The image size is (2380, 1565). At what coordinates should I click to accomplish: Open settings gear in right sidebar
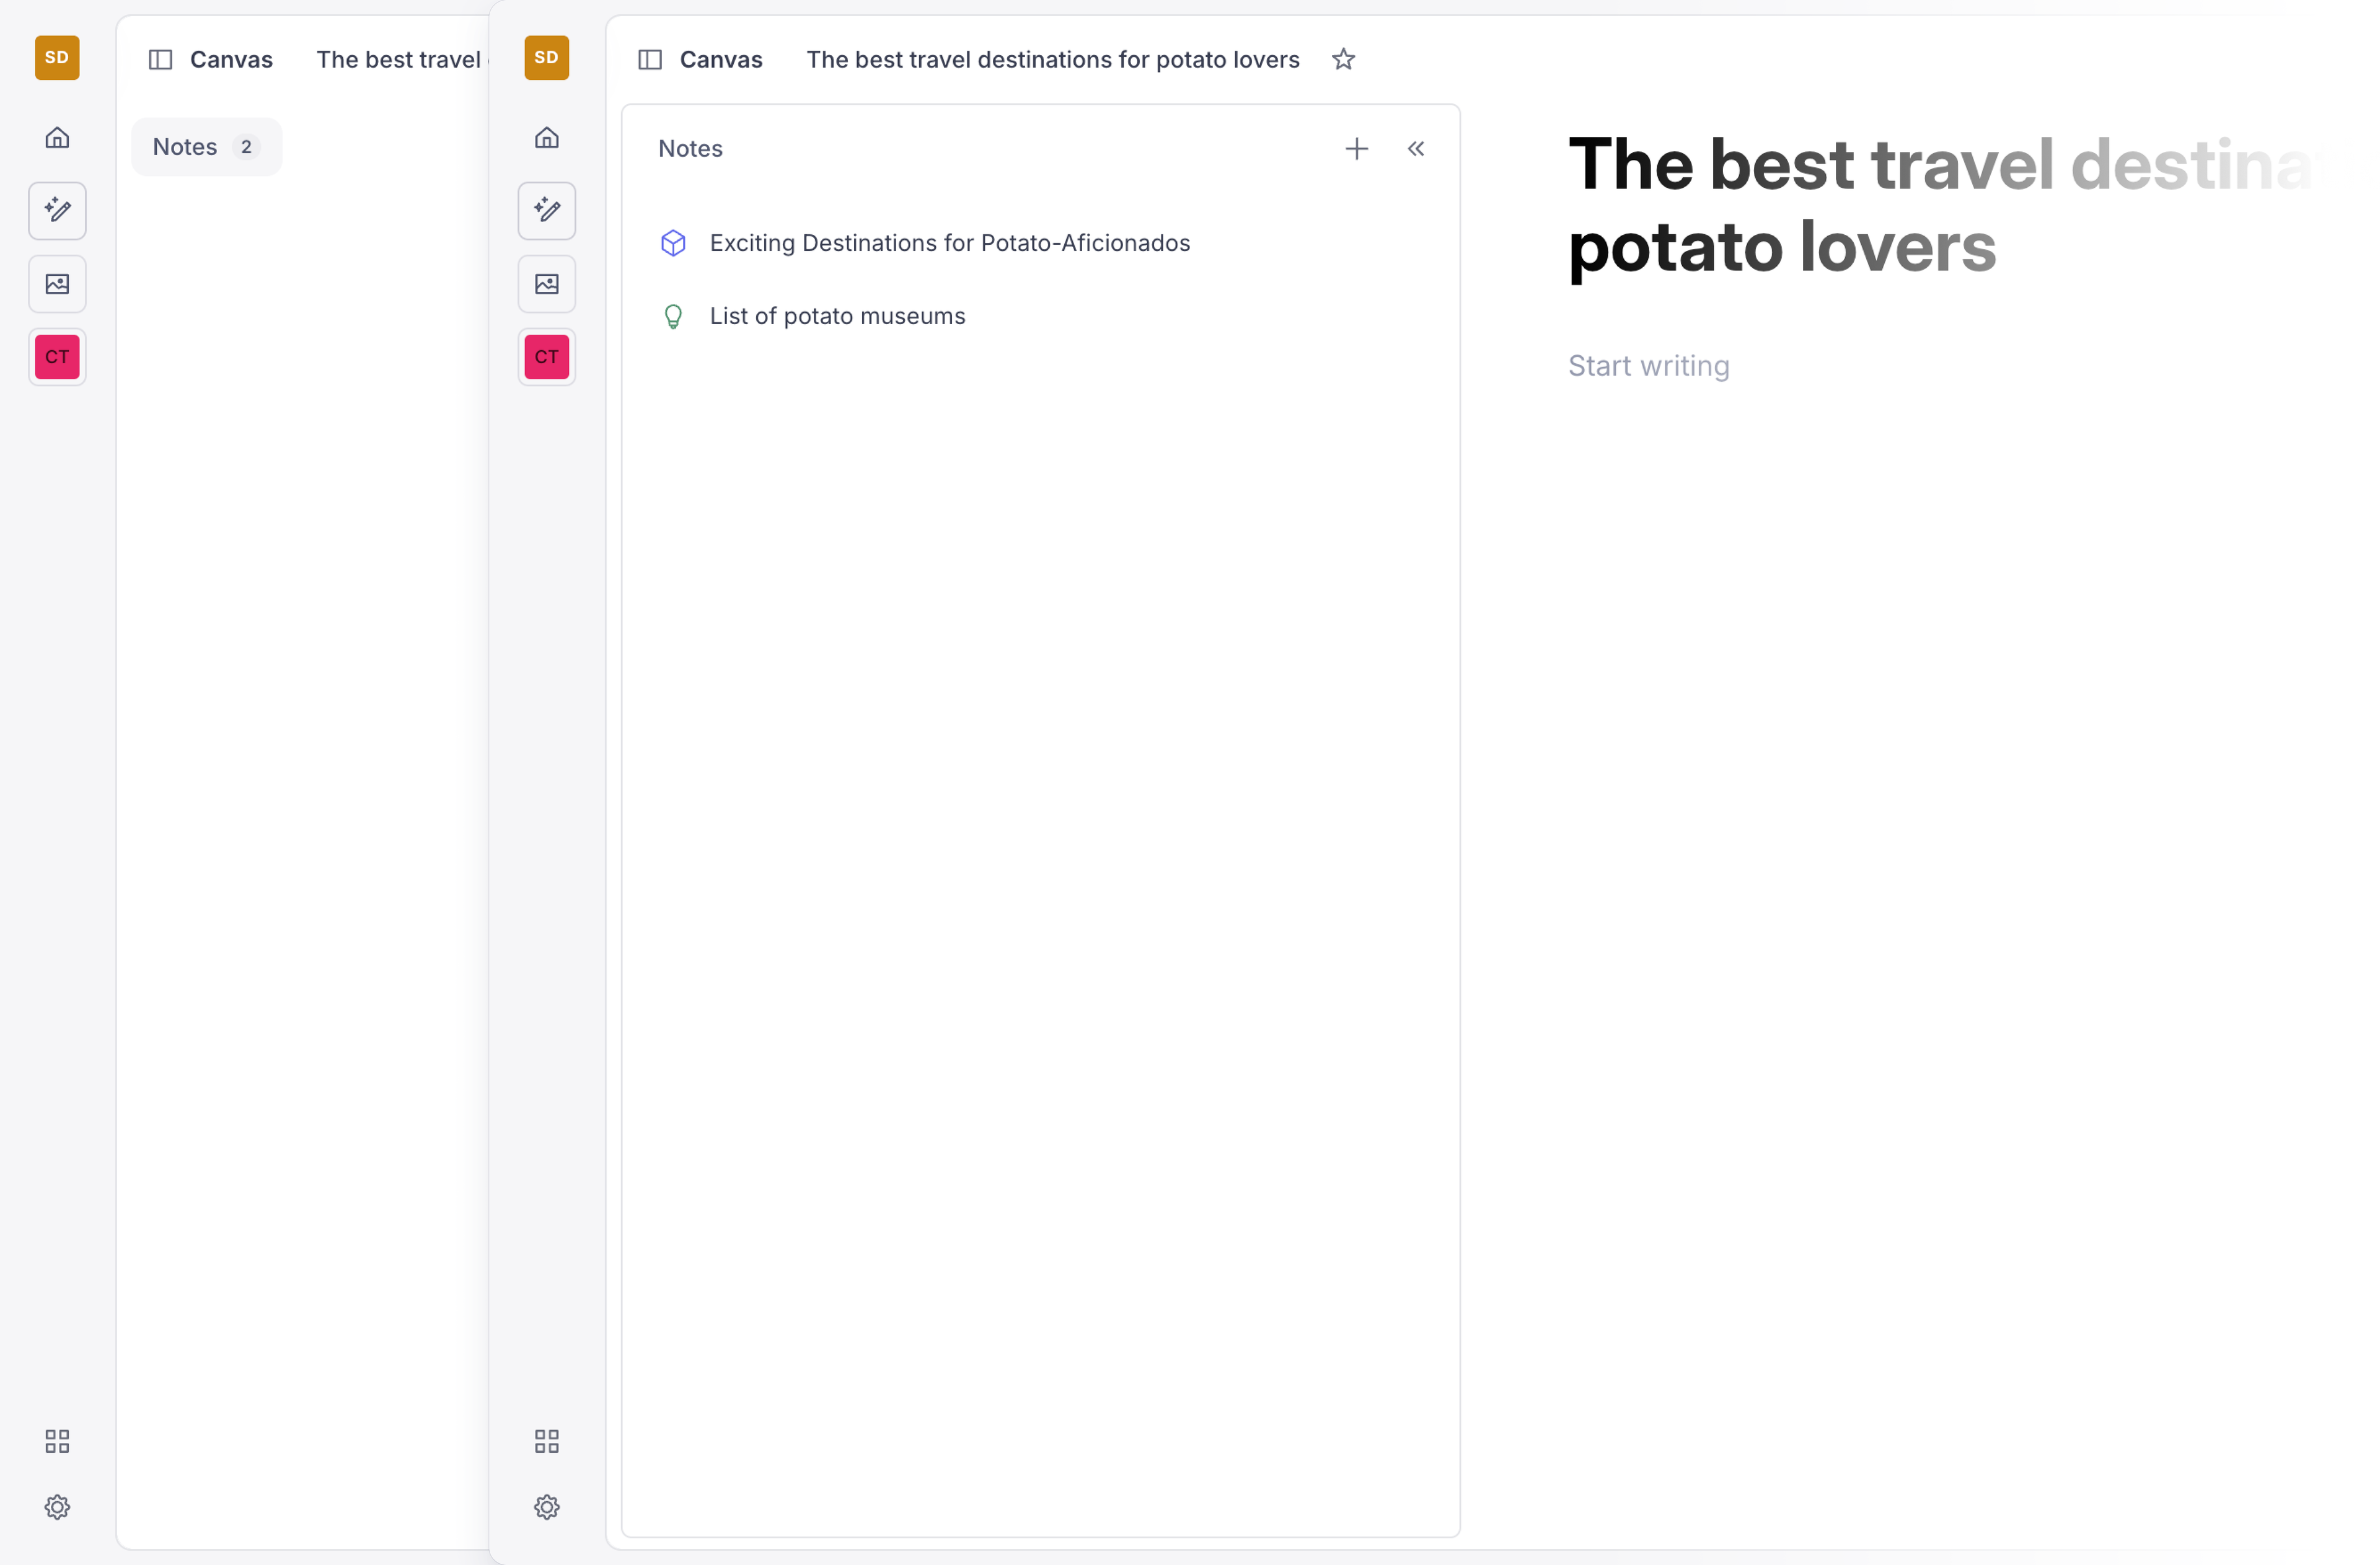[x=546, y=1506]
